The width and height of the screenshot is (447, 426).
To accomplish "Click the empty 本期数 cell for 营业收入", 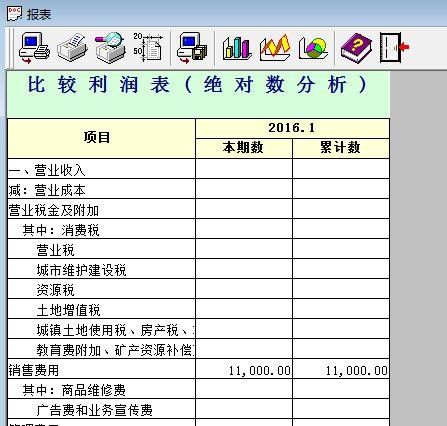I will click(244, 169).
